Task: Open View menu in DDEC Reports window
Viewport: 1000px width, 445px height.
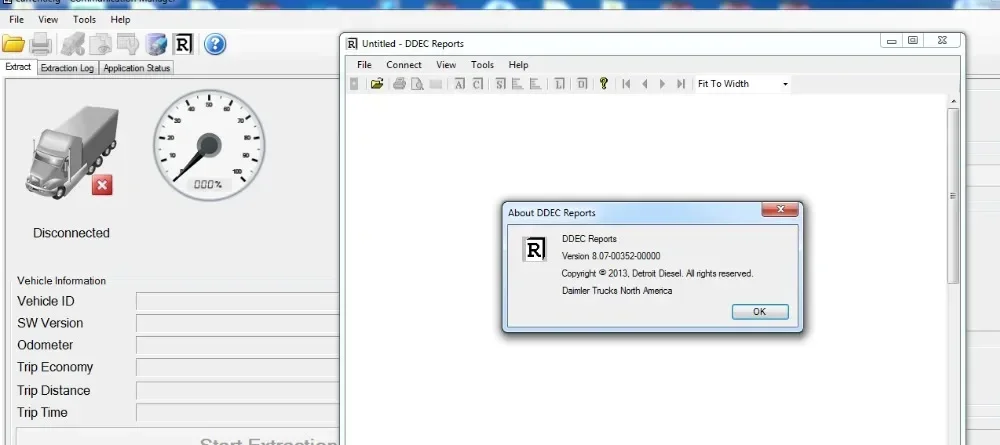Action: [x=446, y=64]
